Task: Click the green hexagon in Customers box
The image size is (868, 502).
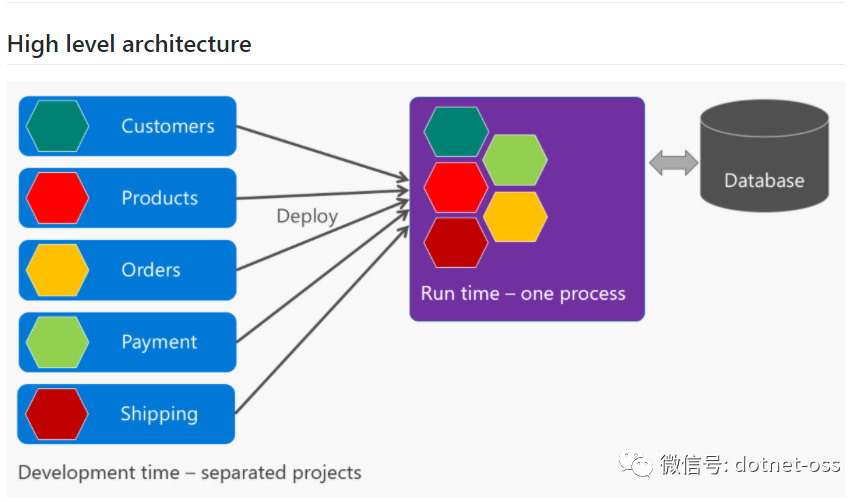Action: click(58, 126)
